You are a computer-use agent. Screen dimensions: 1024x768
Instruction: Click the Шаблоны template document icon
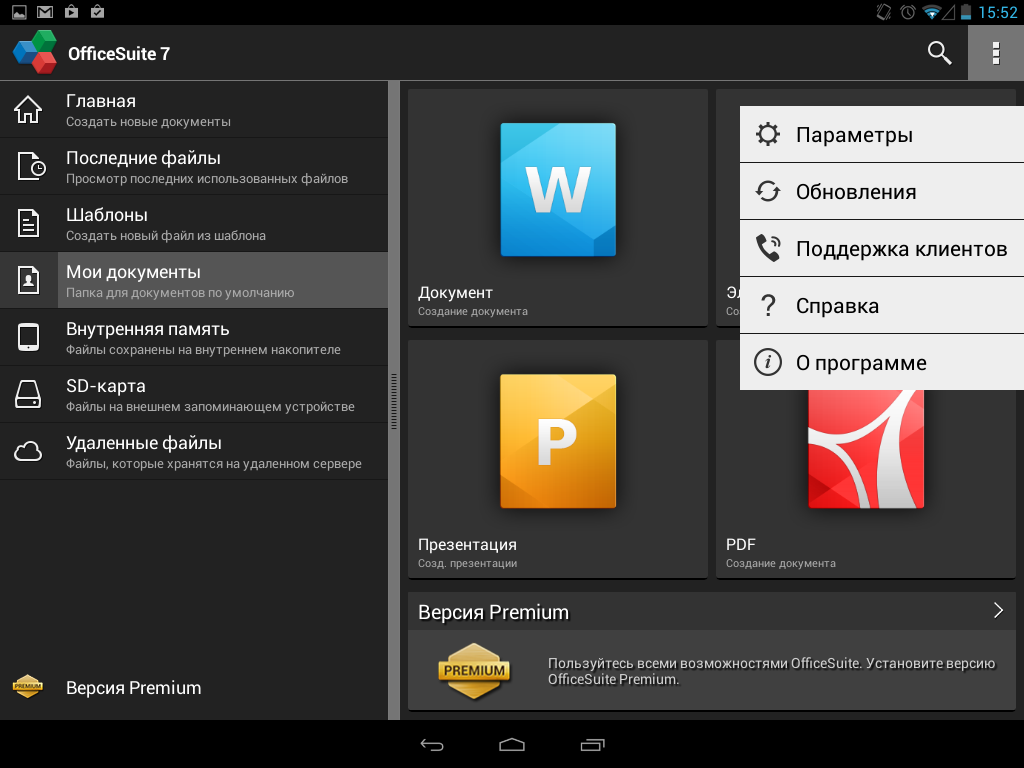click(x=28, y=223)
